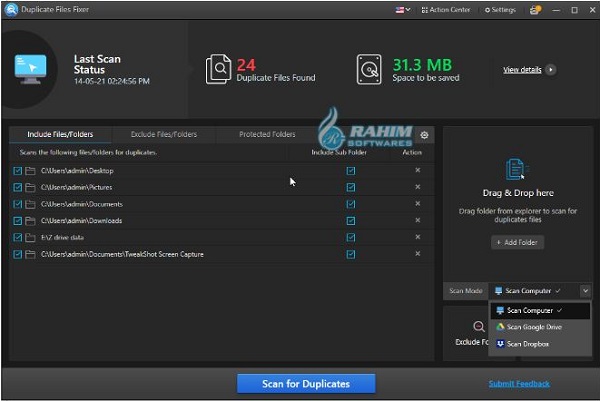The height and width of the screenshot is (401, 600).
Task: Click the Duplicate Files Fixer logo
Action: [11, 10]
